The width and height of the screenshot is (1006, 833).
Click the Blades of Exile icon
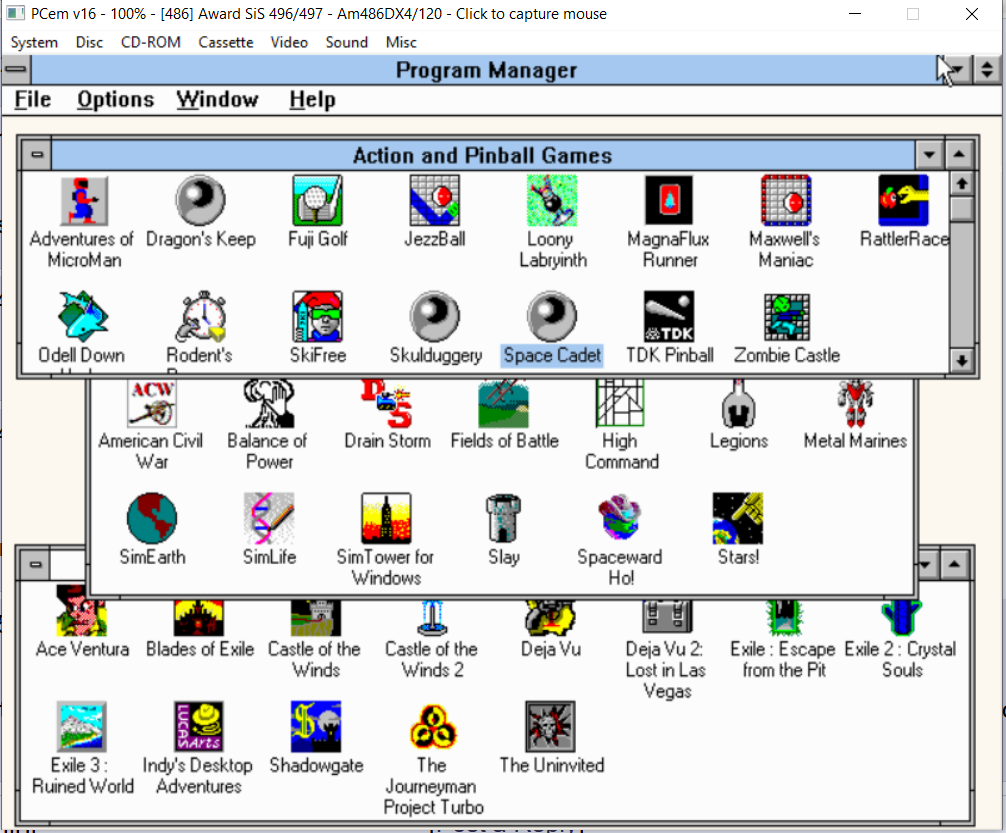pyautogui.click(x=199, y=618)
